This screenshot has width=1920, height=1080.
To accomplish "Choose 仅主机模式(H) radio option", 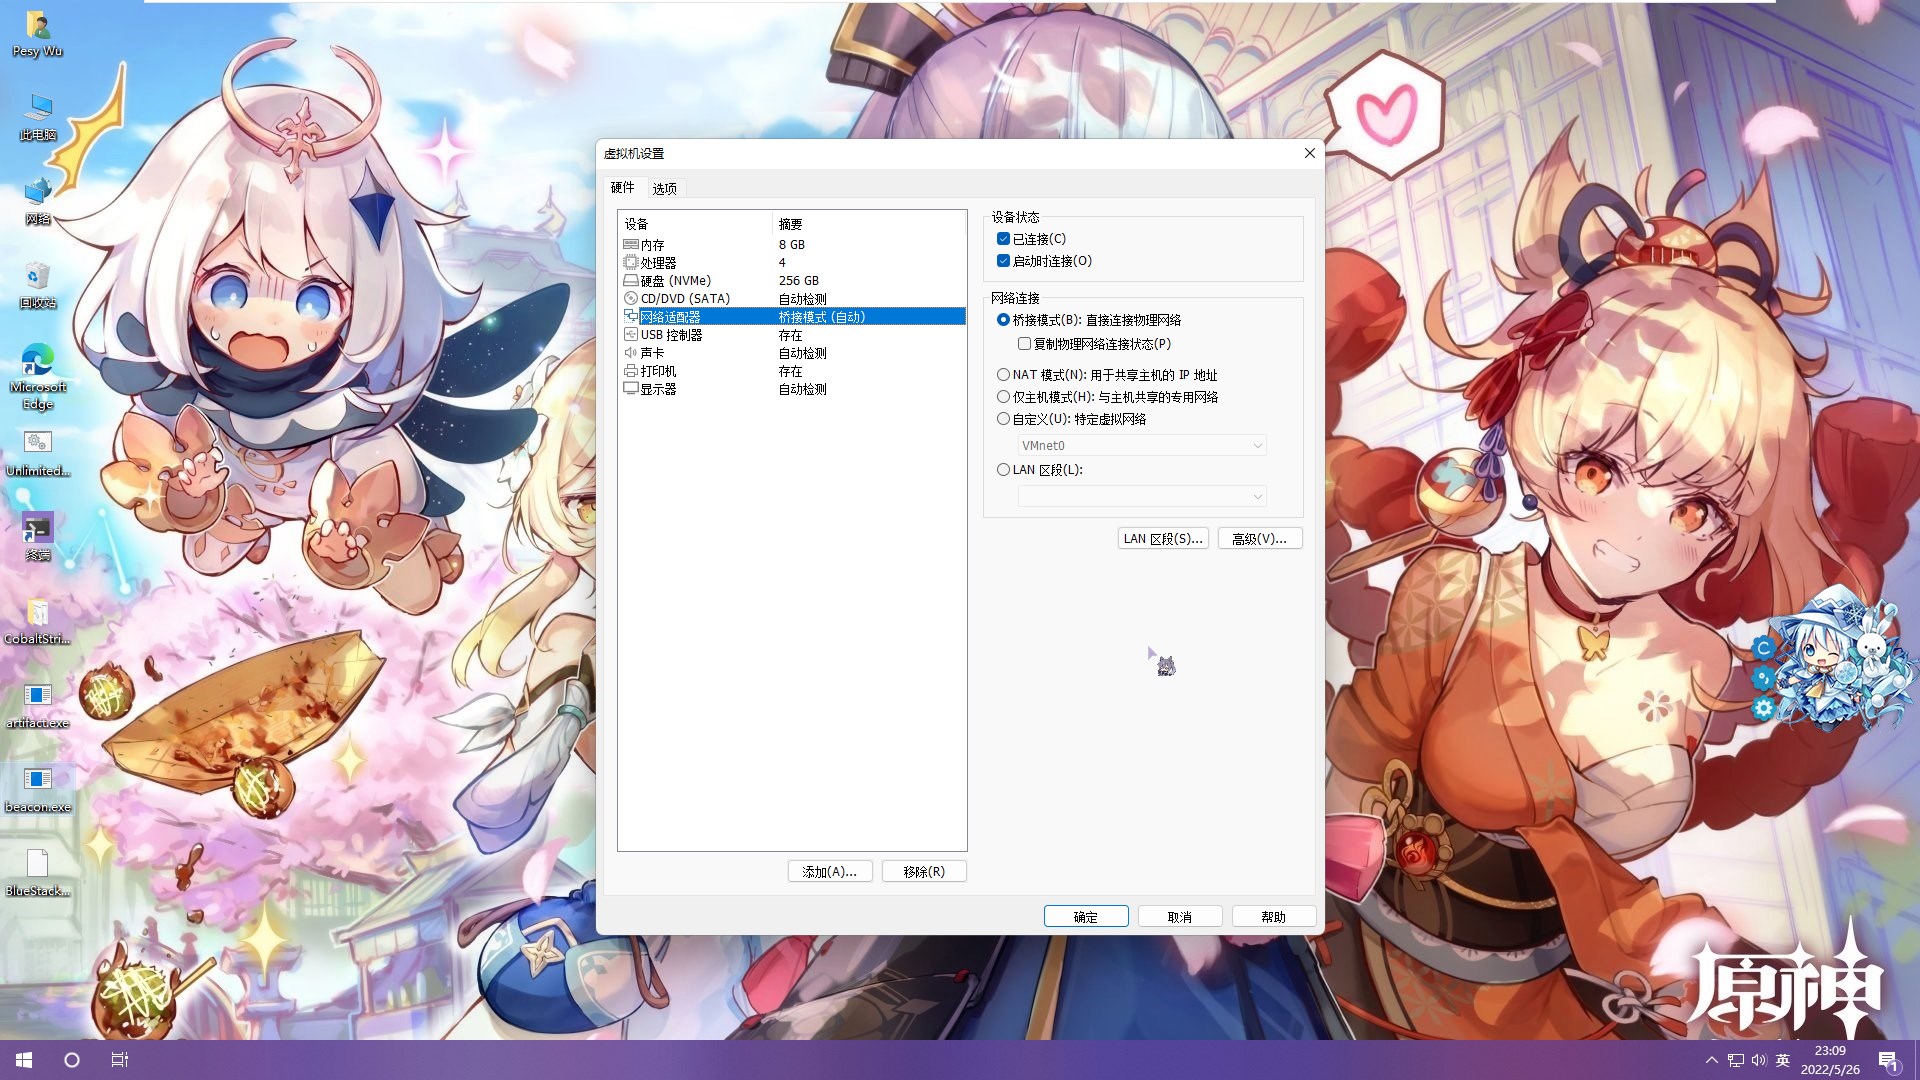I will tap(1003, 397).
